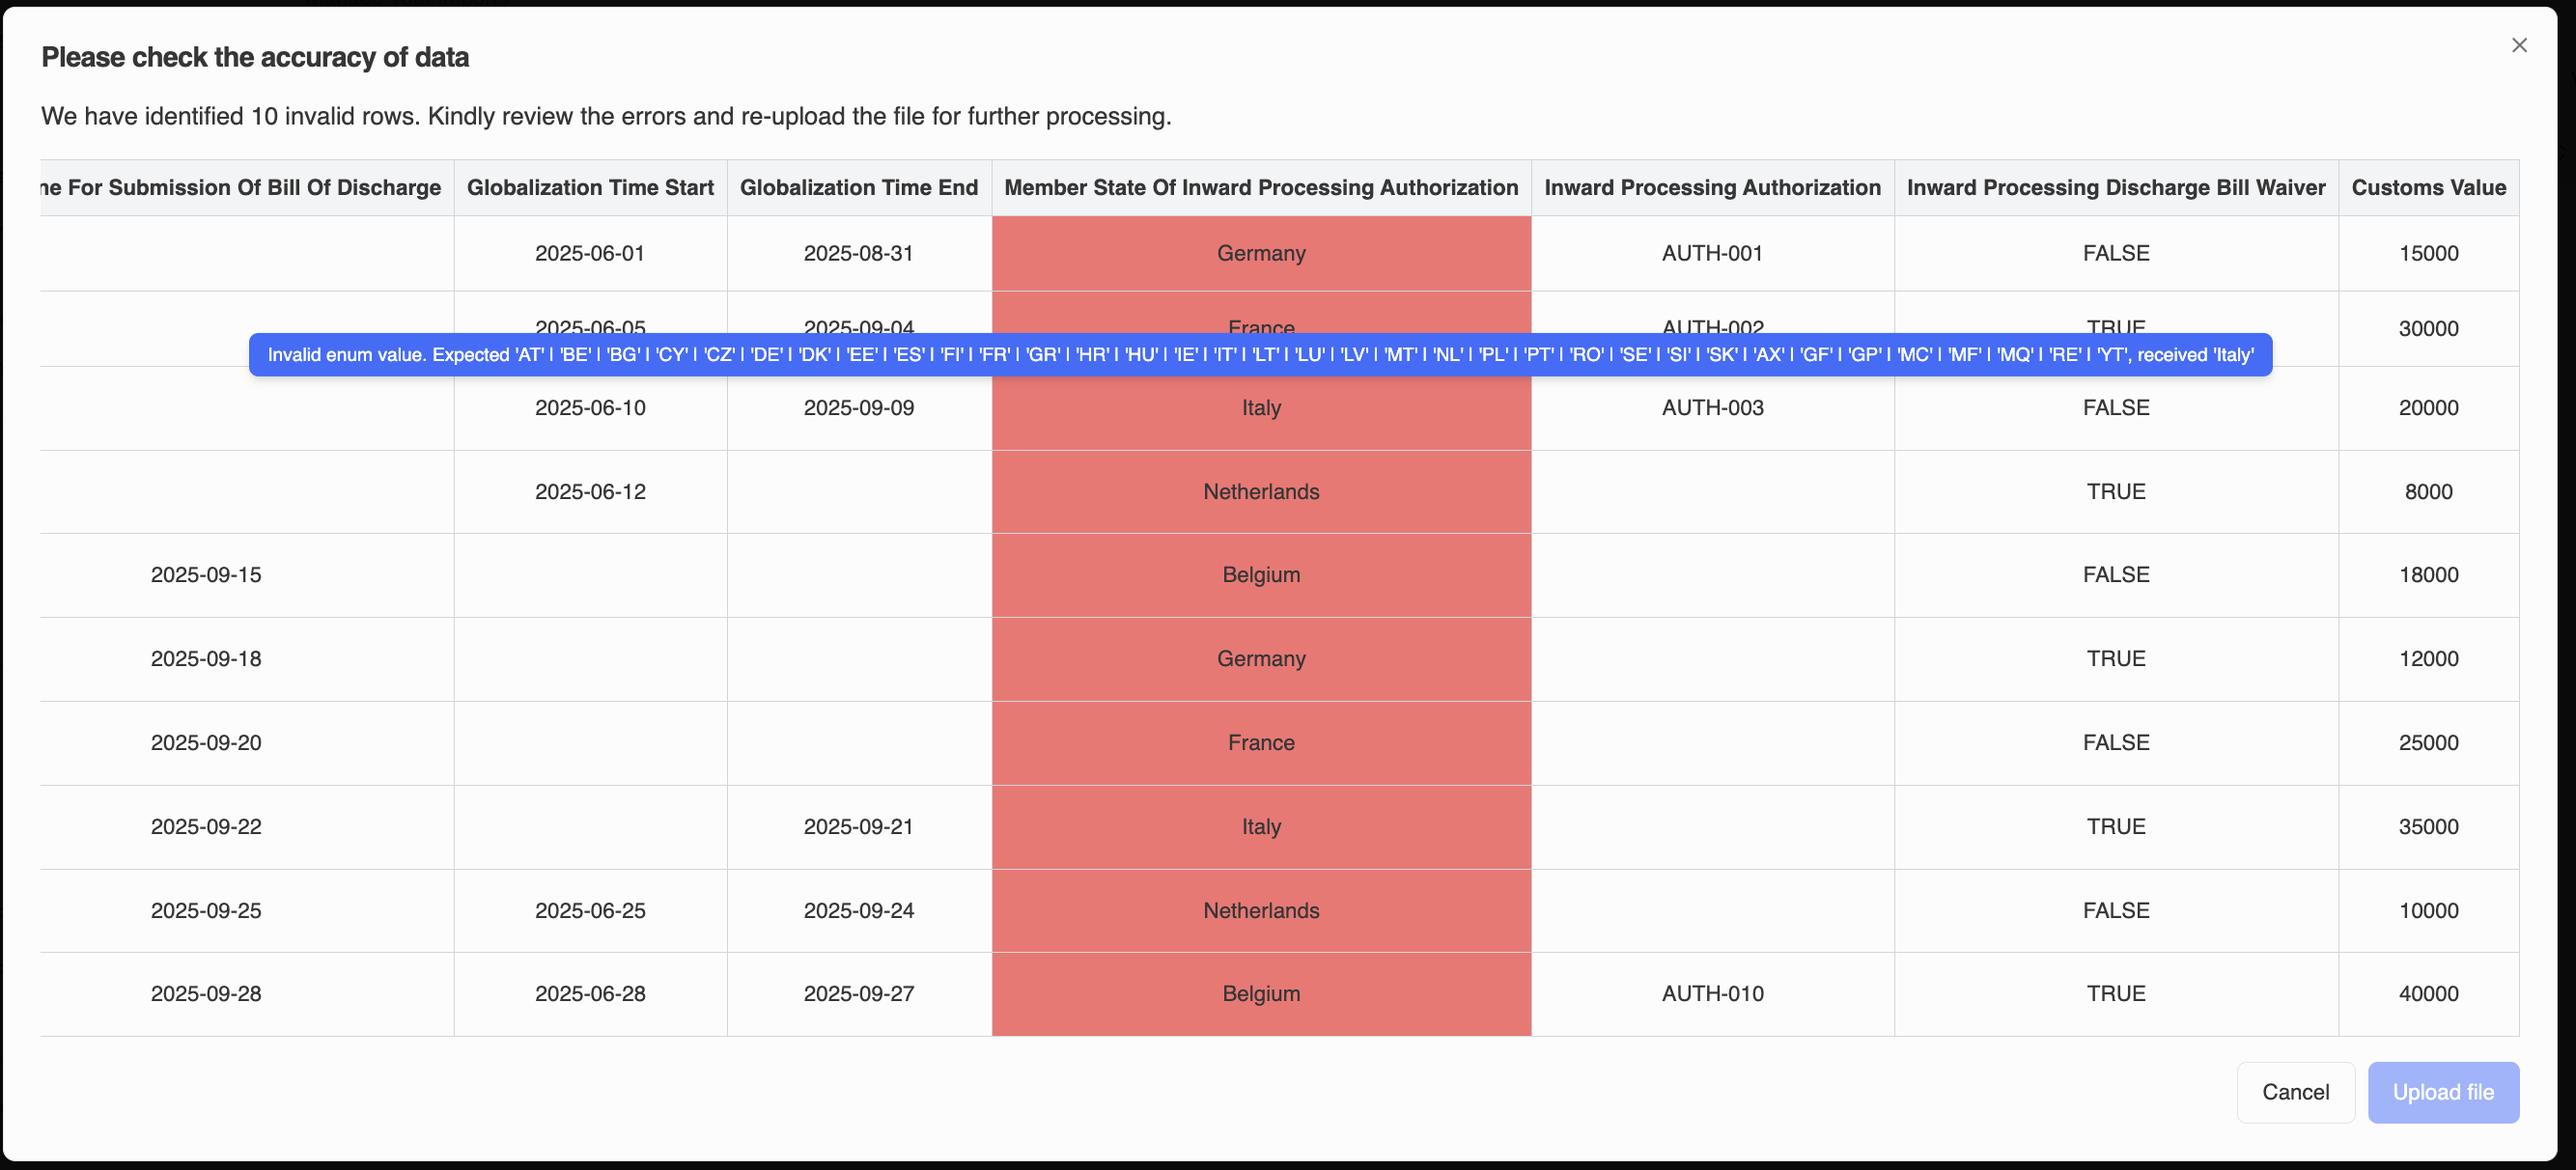The width and height of the screenshot is (2576, 1170).
Task: Click Member State Of Inward Processing header
Action: [x=1260, y=187]
